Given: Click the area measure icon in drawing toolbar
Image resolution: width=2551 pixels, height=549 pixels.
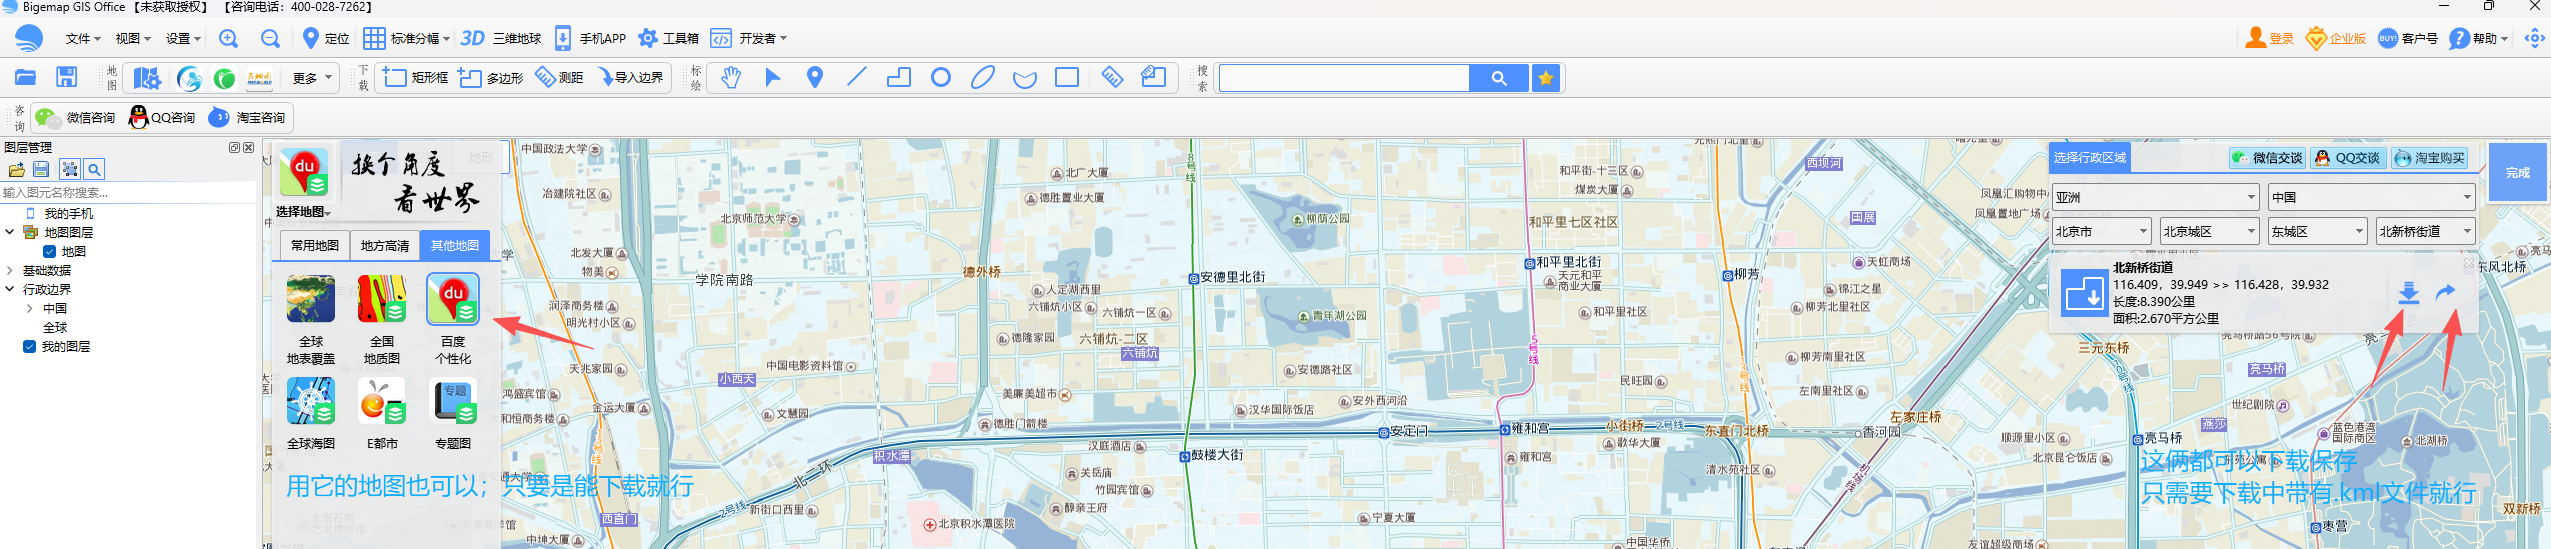Looking at the screenshot, I should coord(1153,77).
